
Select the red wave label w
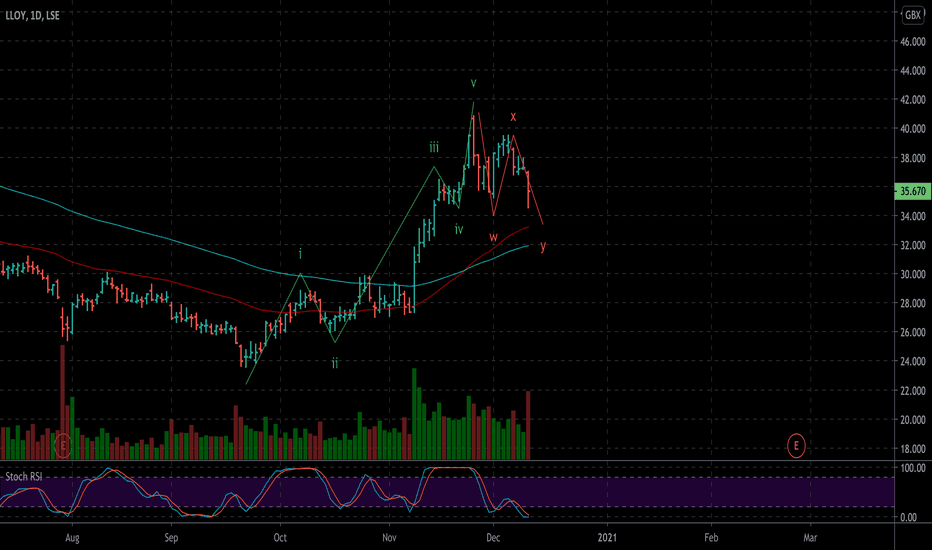[493, 237]
